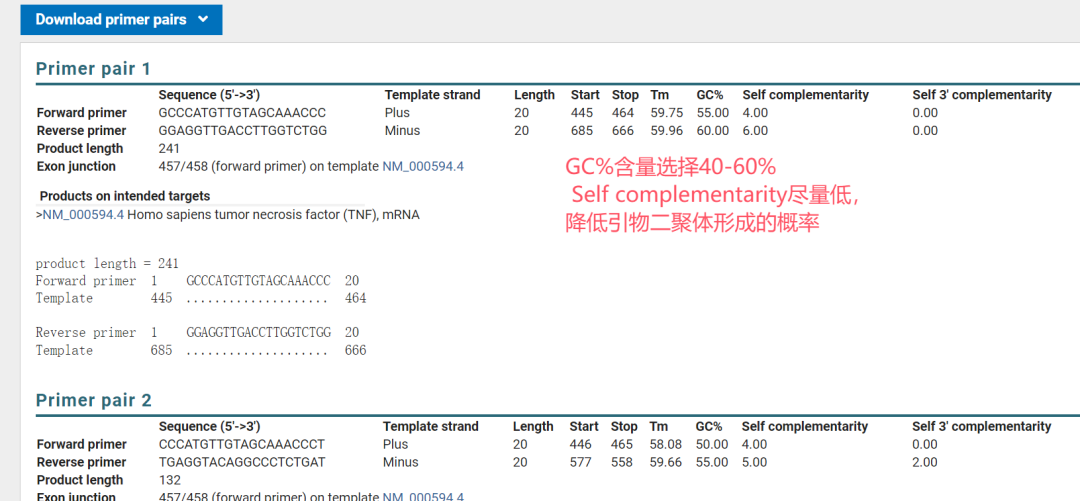Open the Download primer pairs dropdown
The width and height of the screenshot is (1080, 501).
tap(110, 20)
